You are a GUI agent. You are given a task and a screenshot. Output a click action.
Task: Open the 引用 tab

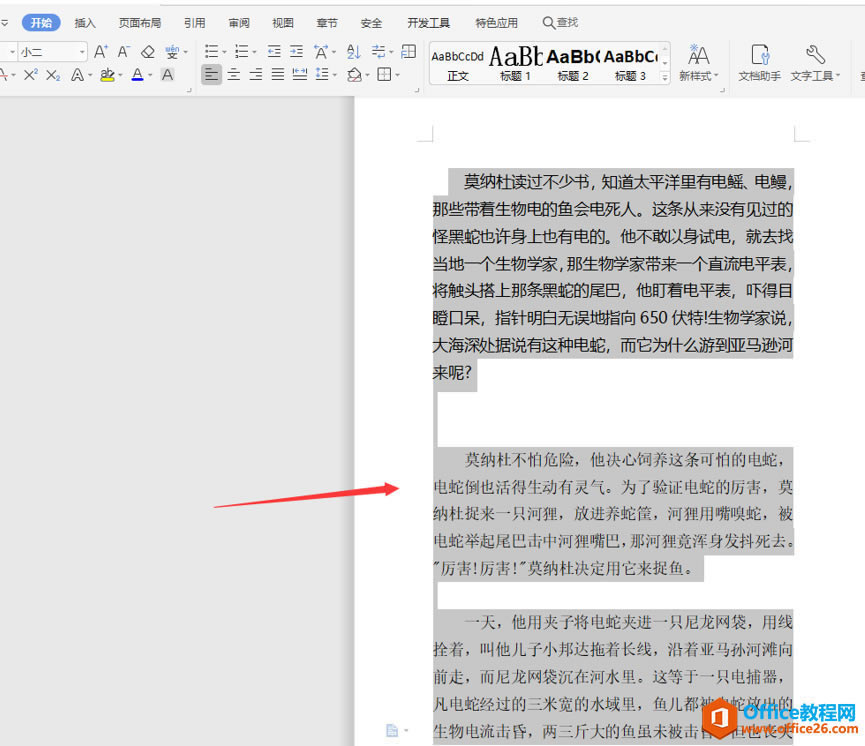pos(195,23)
